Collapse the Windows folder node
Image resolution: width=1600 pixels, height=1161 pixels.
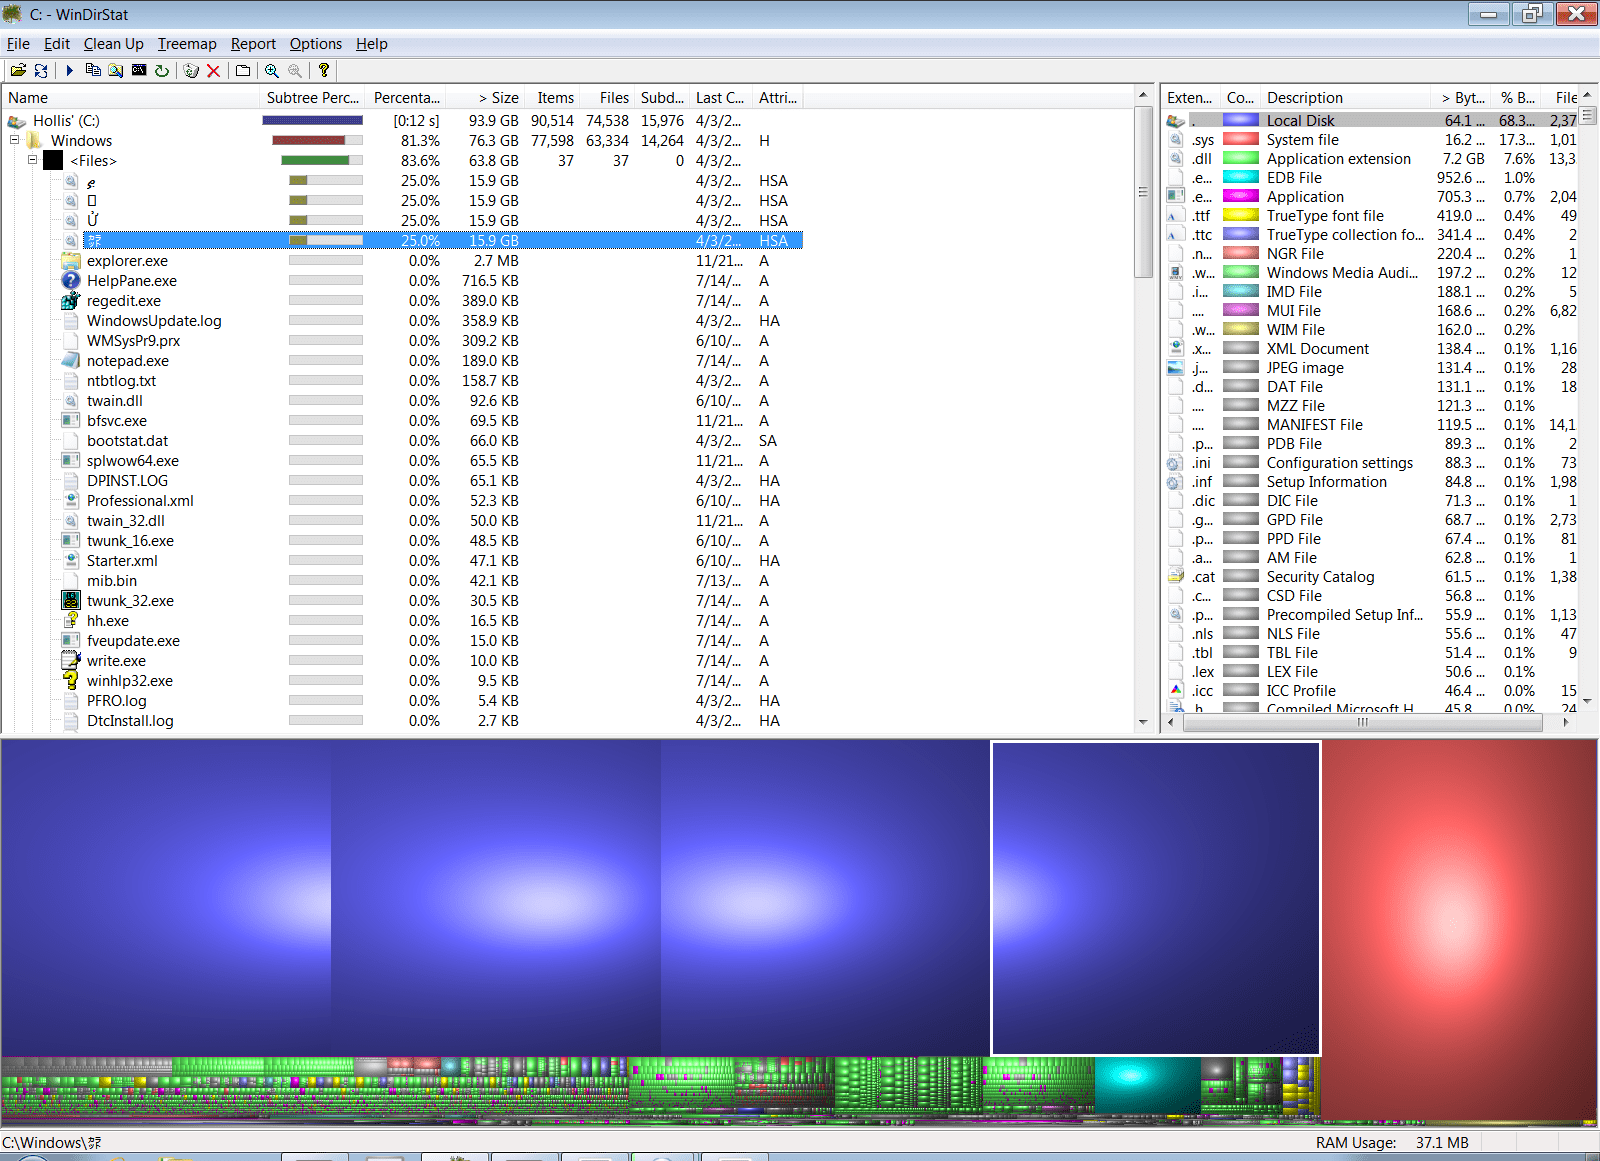tap(14, 140)
